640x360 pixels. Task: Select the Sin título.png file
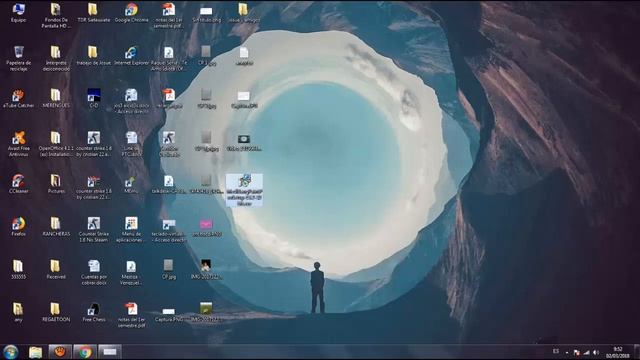tap(206, 14)
